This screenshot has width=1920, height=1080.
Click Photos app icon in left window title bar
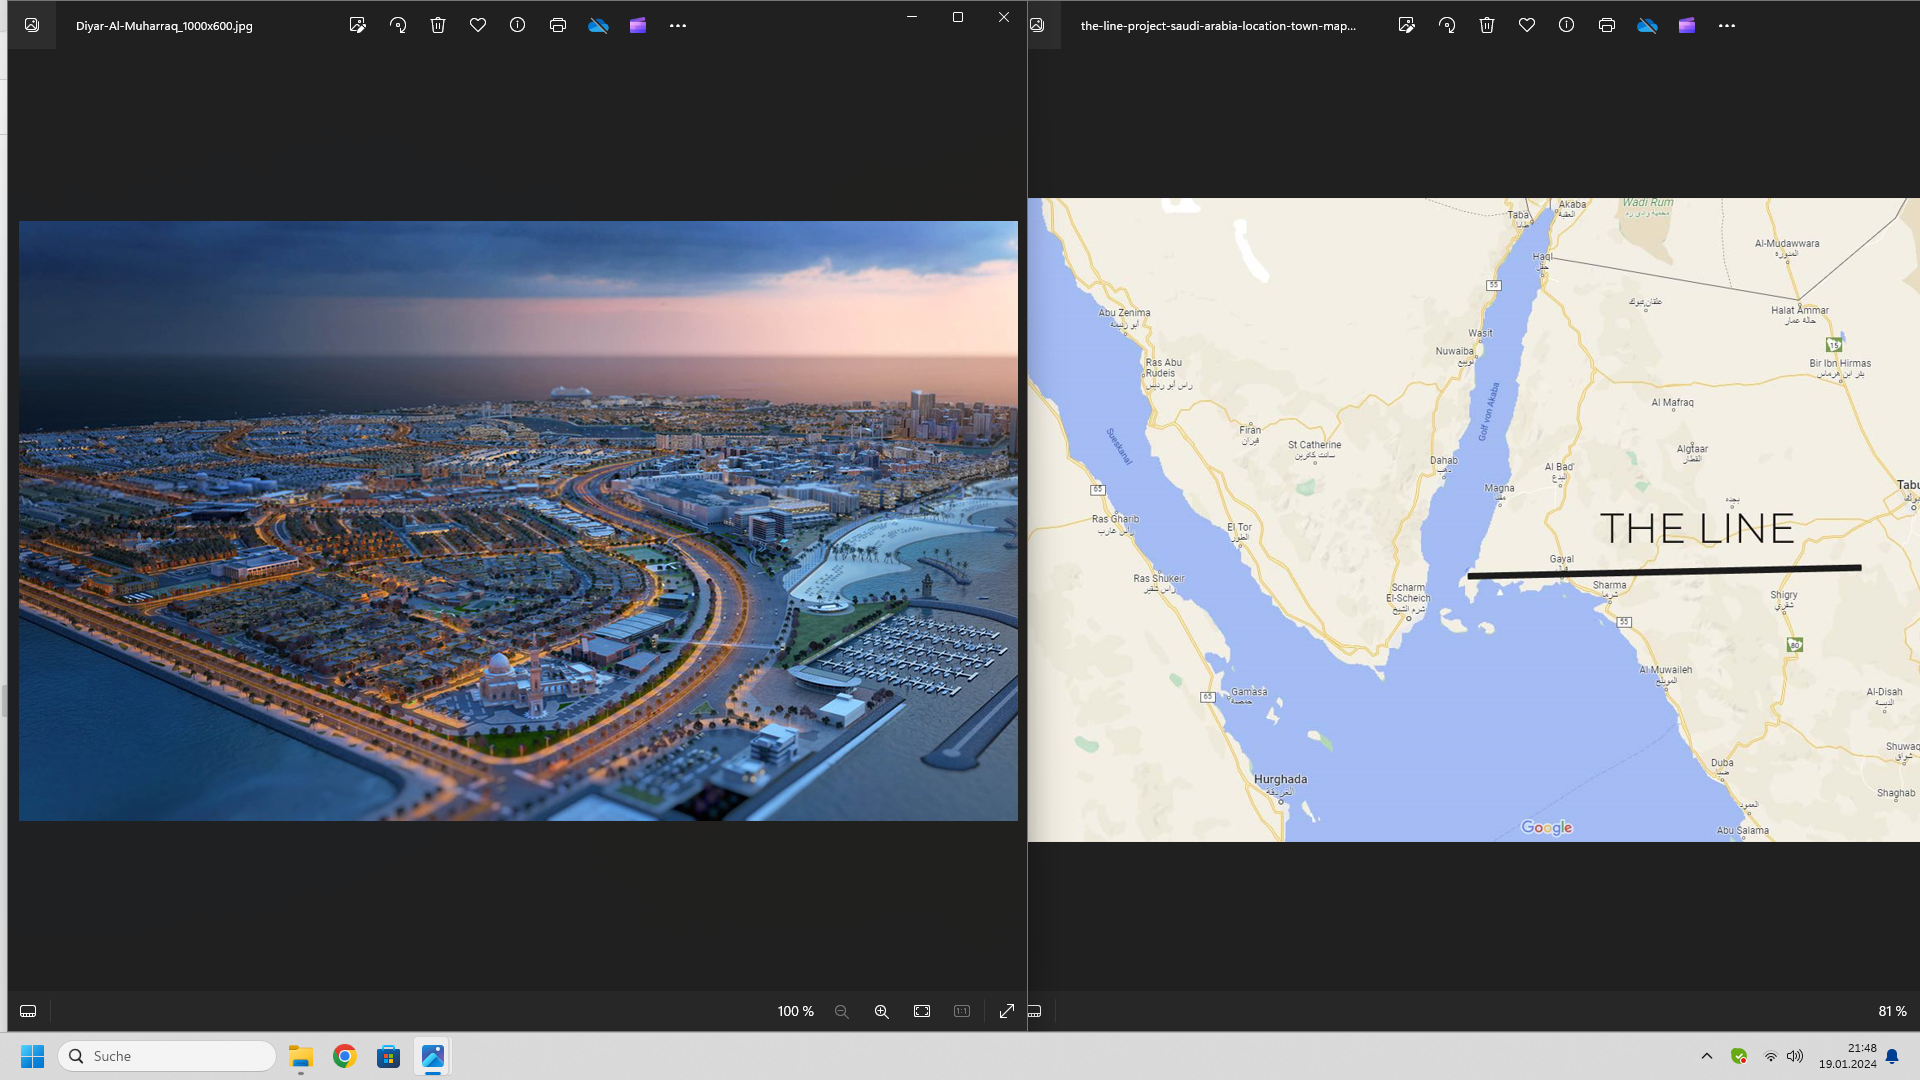(x=32, y=26)
